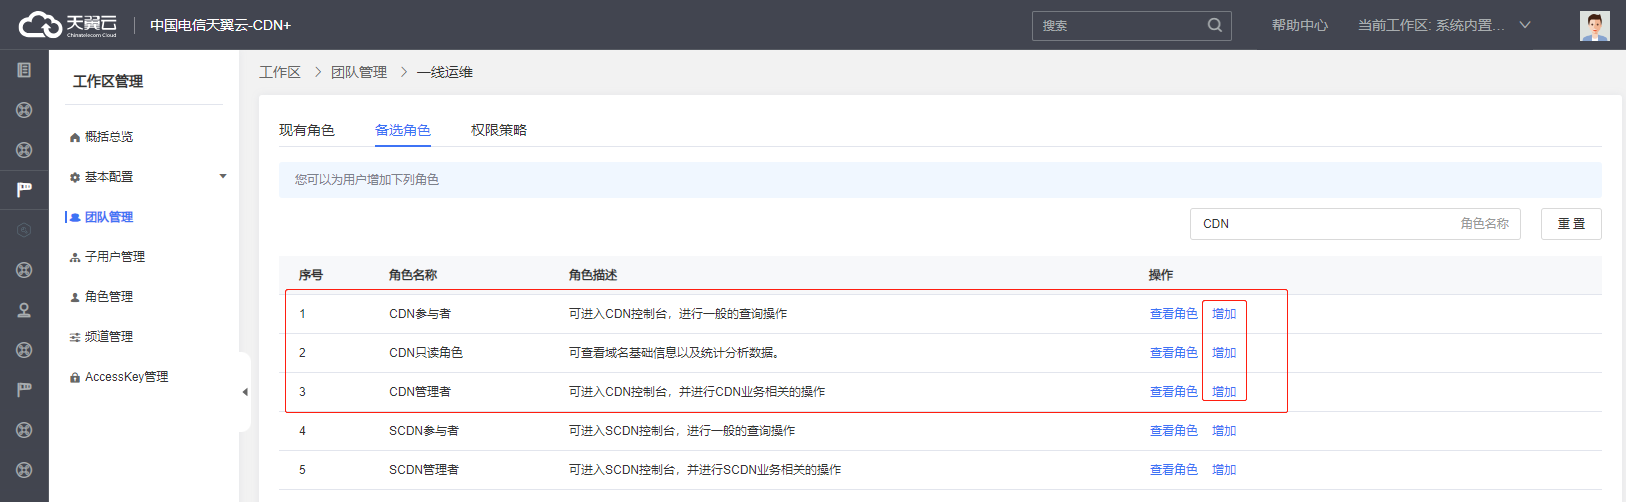
Task: Click 查看角色 for the CDN只读角色 row
Action: tap(1173, 353)
